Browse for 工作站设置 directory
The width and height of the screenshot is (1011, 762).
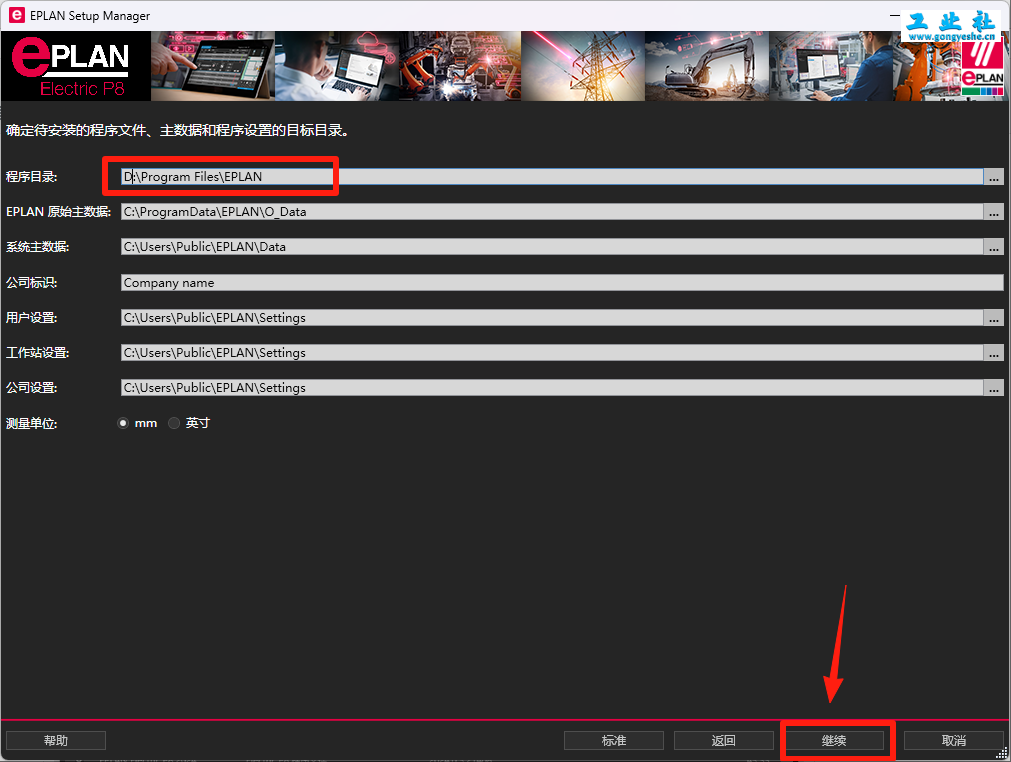pos(994,353)
